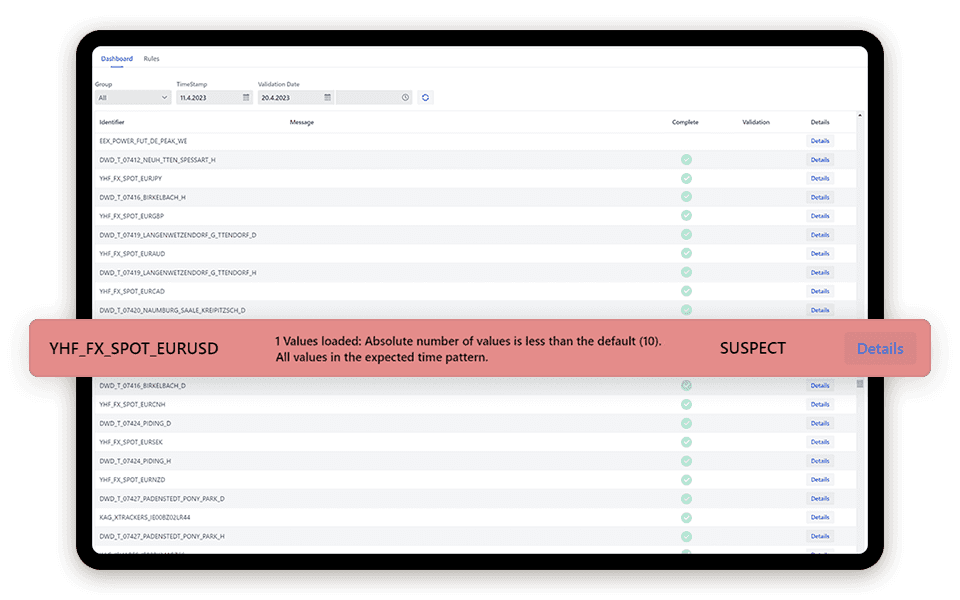This screenshot has width=960, height=600.
Task: Open Details for the SUSPECT EURUSD row
Action: pos(880,347)
